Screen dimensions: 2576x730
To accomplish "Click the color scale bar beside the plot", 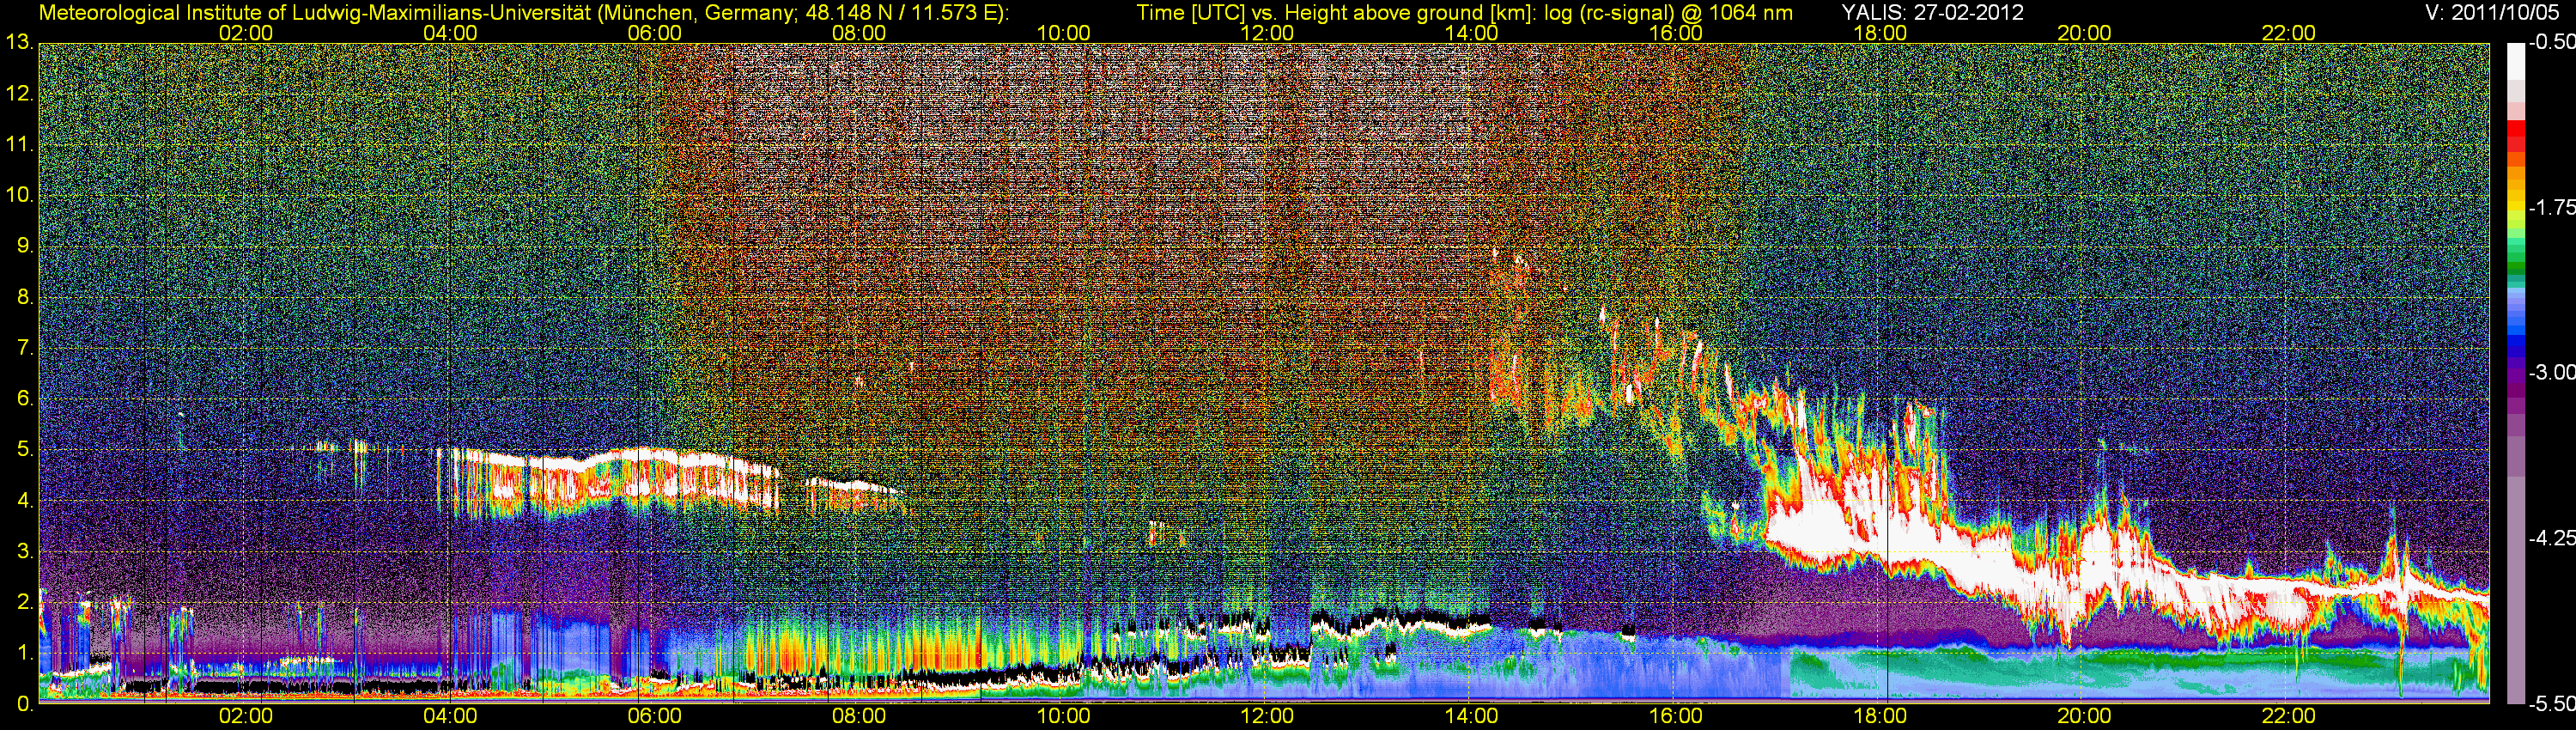I will [x=2516, y=373].
